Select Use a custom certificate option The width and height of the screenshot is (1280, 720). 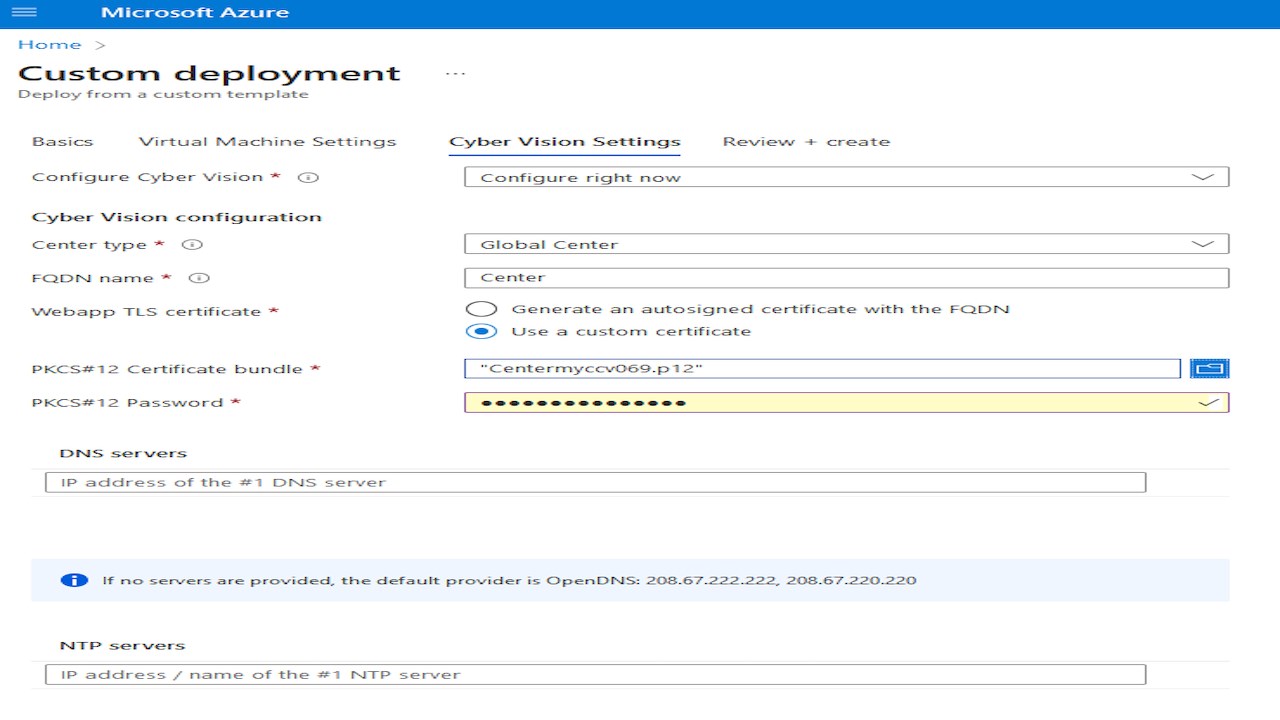coord(481,331)
